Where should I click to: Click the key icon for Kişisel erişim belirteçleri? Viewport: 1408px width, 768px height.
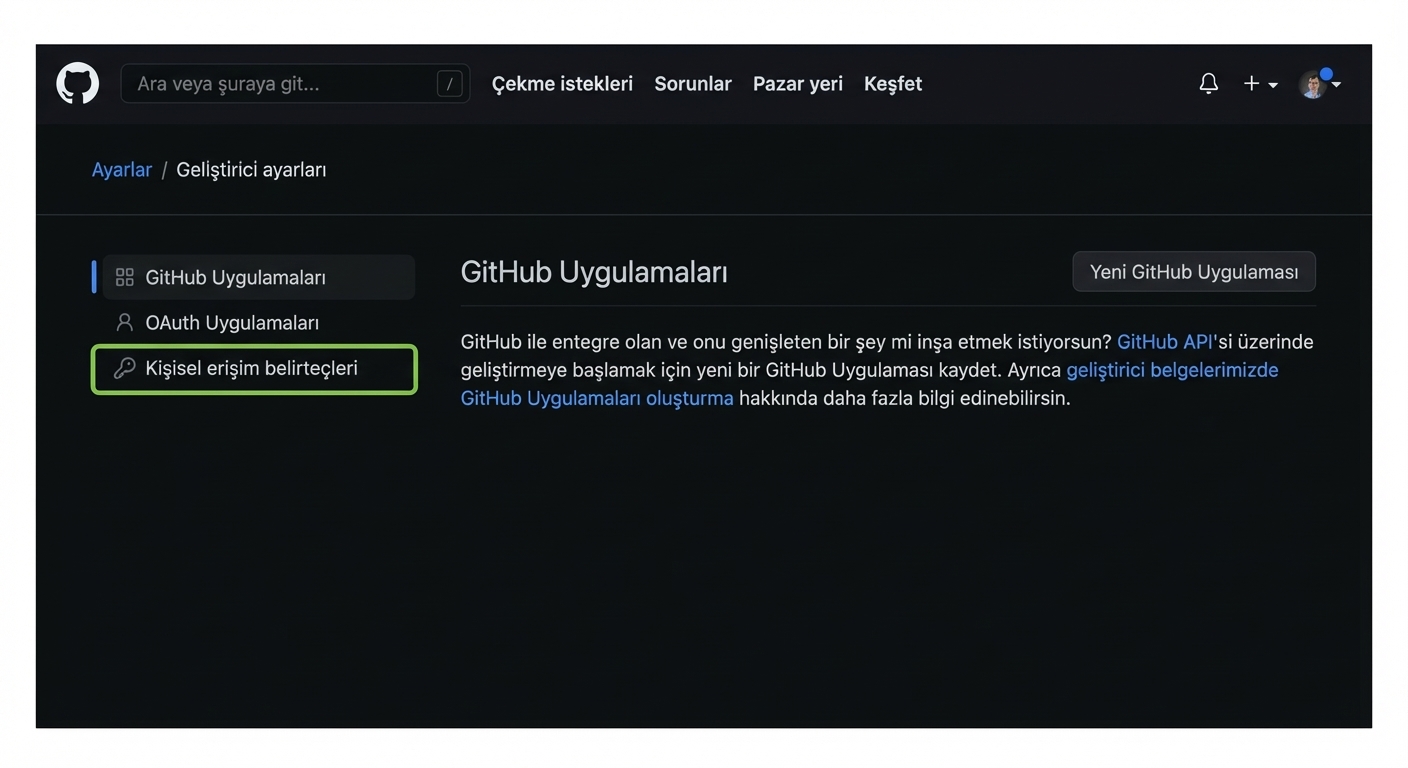pos(124,368)
